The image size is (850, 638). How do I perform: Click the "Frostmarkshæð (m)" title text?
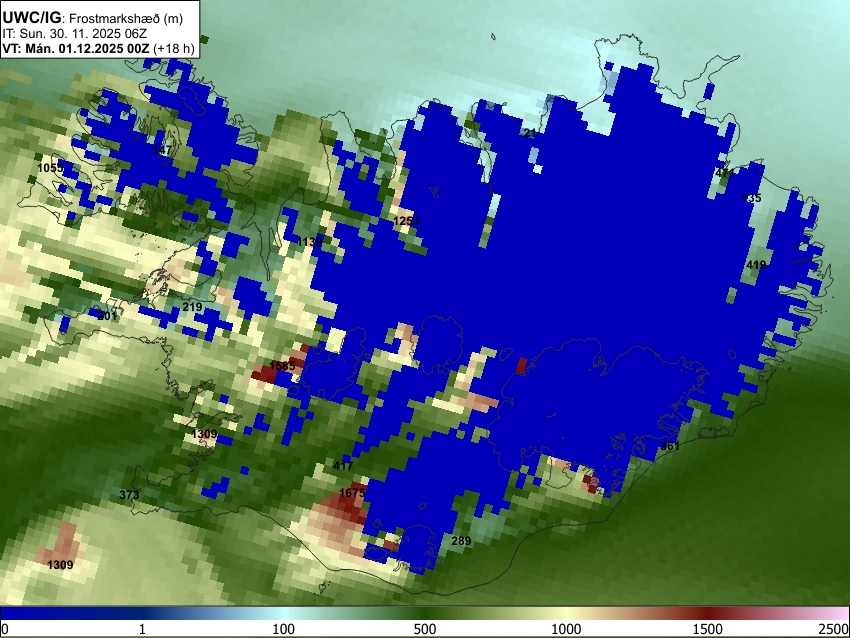coord(126,18)
